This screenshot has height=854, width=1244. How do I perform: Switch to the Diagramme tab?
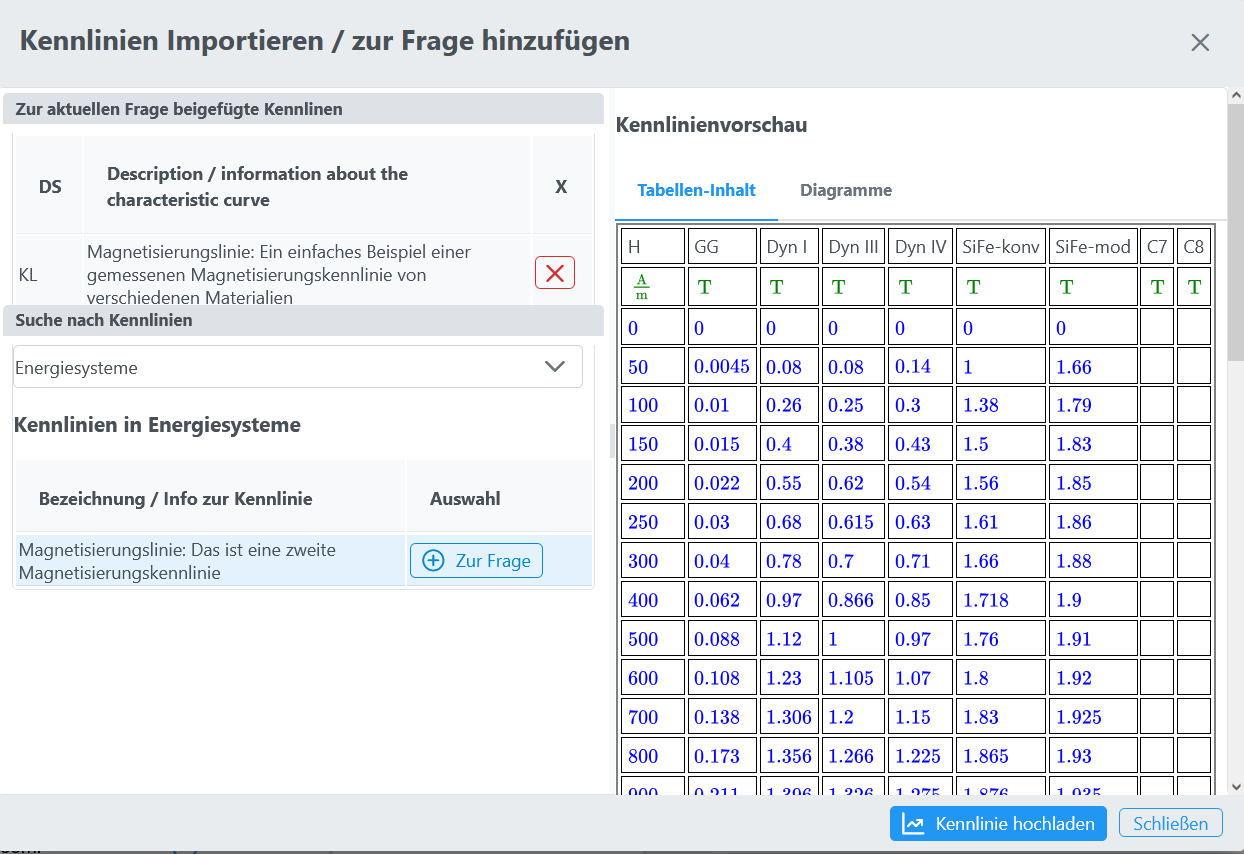pyautogui.click(x=845, y=190)
